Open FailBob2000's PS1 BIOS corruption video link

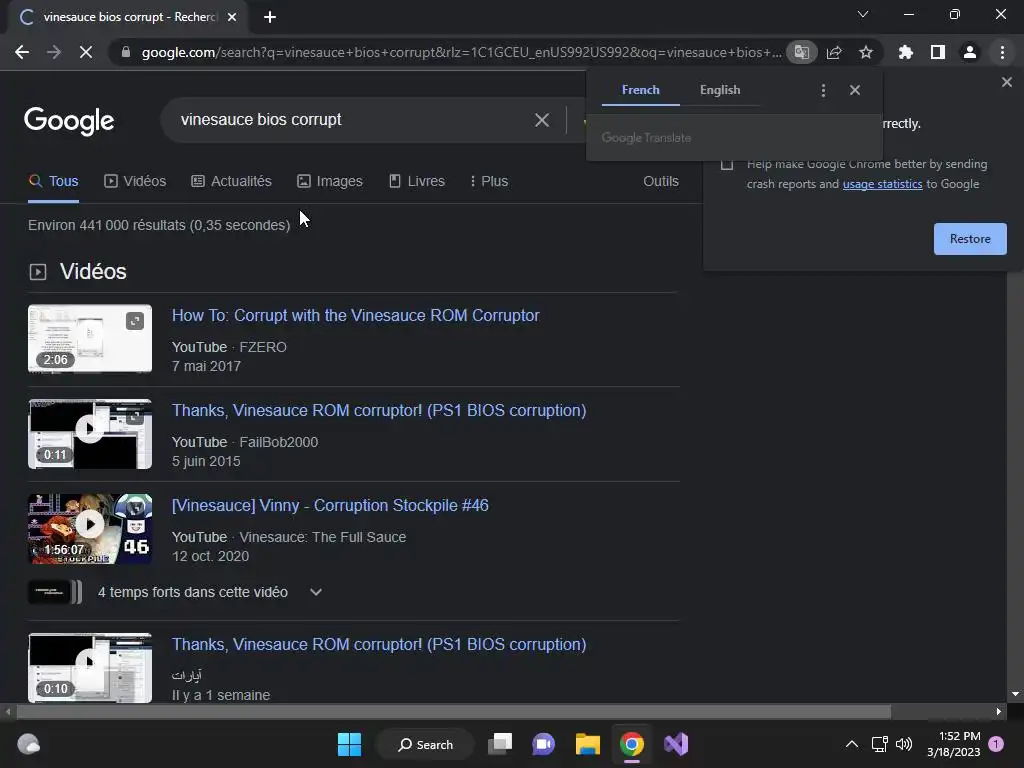[x=379, y=411]
